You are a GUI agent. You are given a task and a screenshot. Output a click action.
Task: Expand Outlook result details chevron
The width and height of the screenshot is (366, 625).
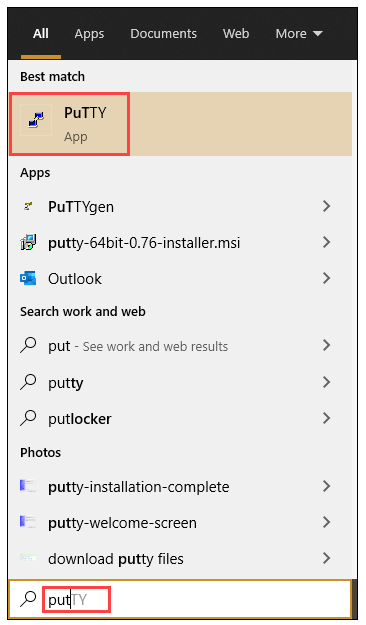327,278
